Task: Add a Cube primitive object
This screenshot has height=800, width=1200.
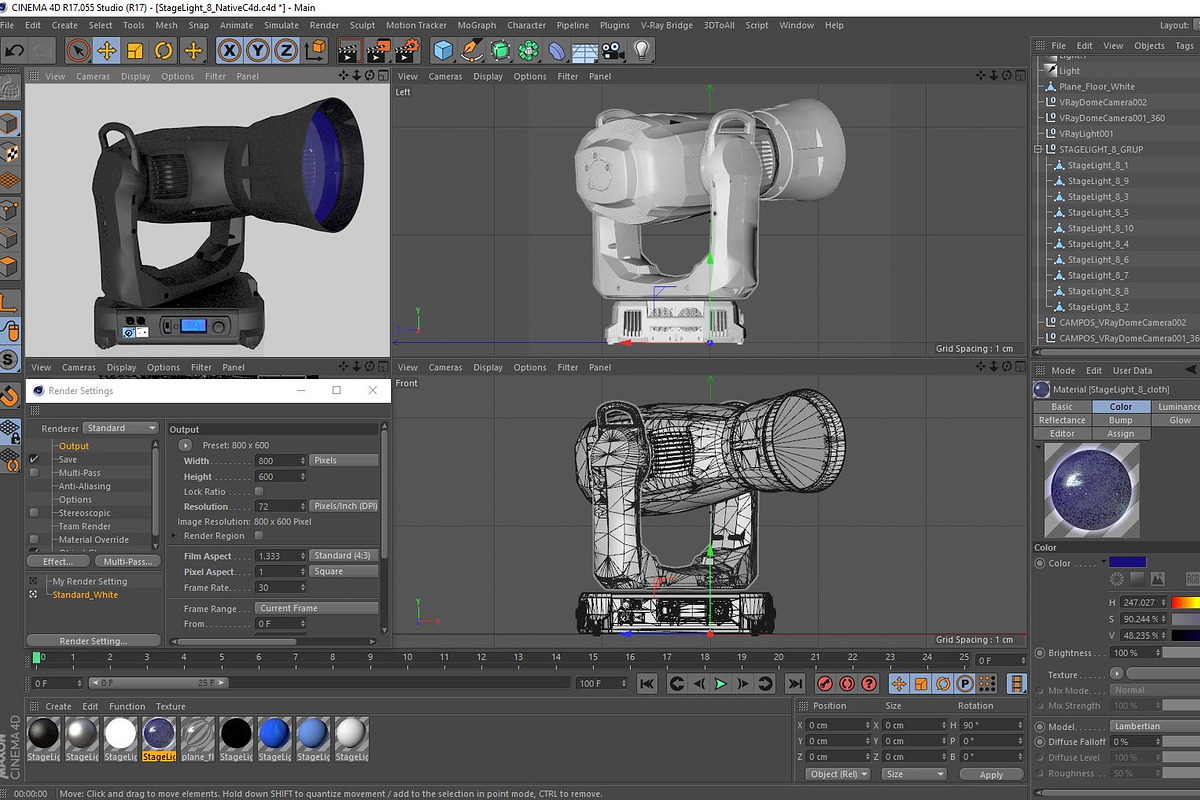Action: [443, 50]
